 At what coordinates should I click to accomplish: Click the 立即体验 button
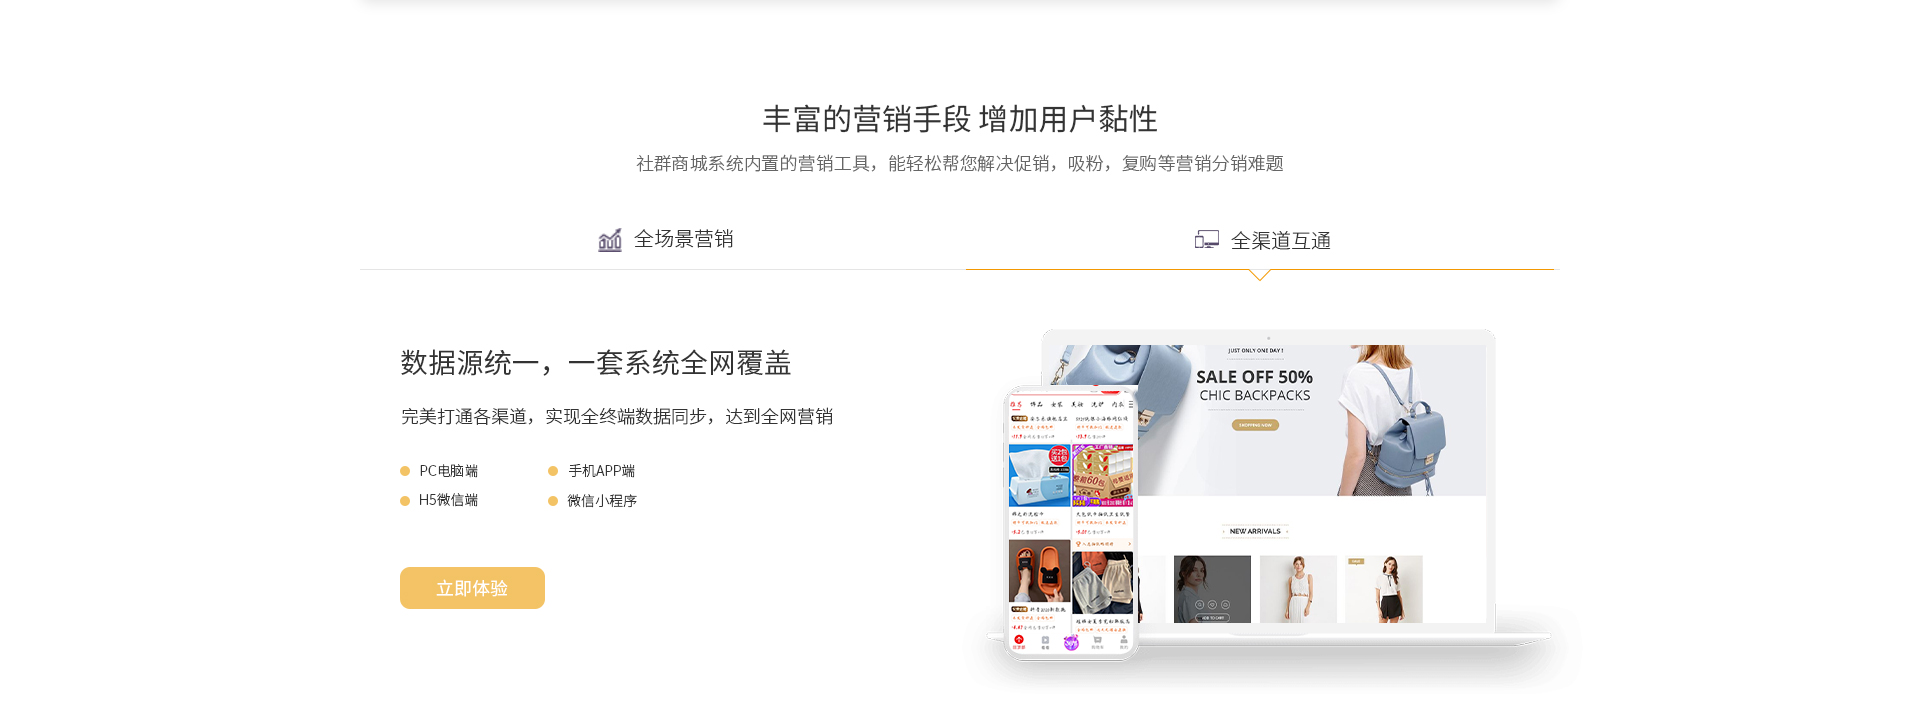(x=472, y=588)
